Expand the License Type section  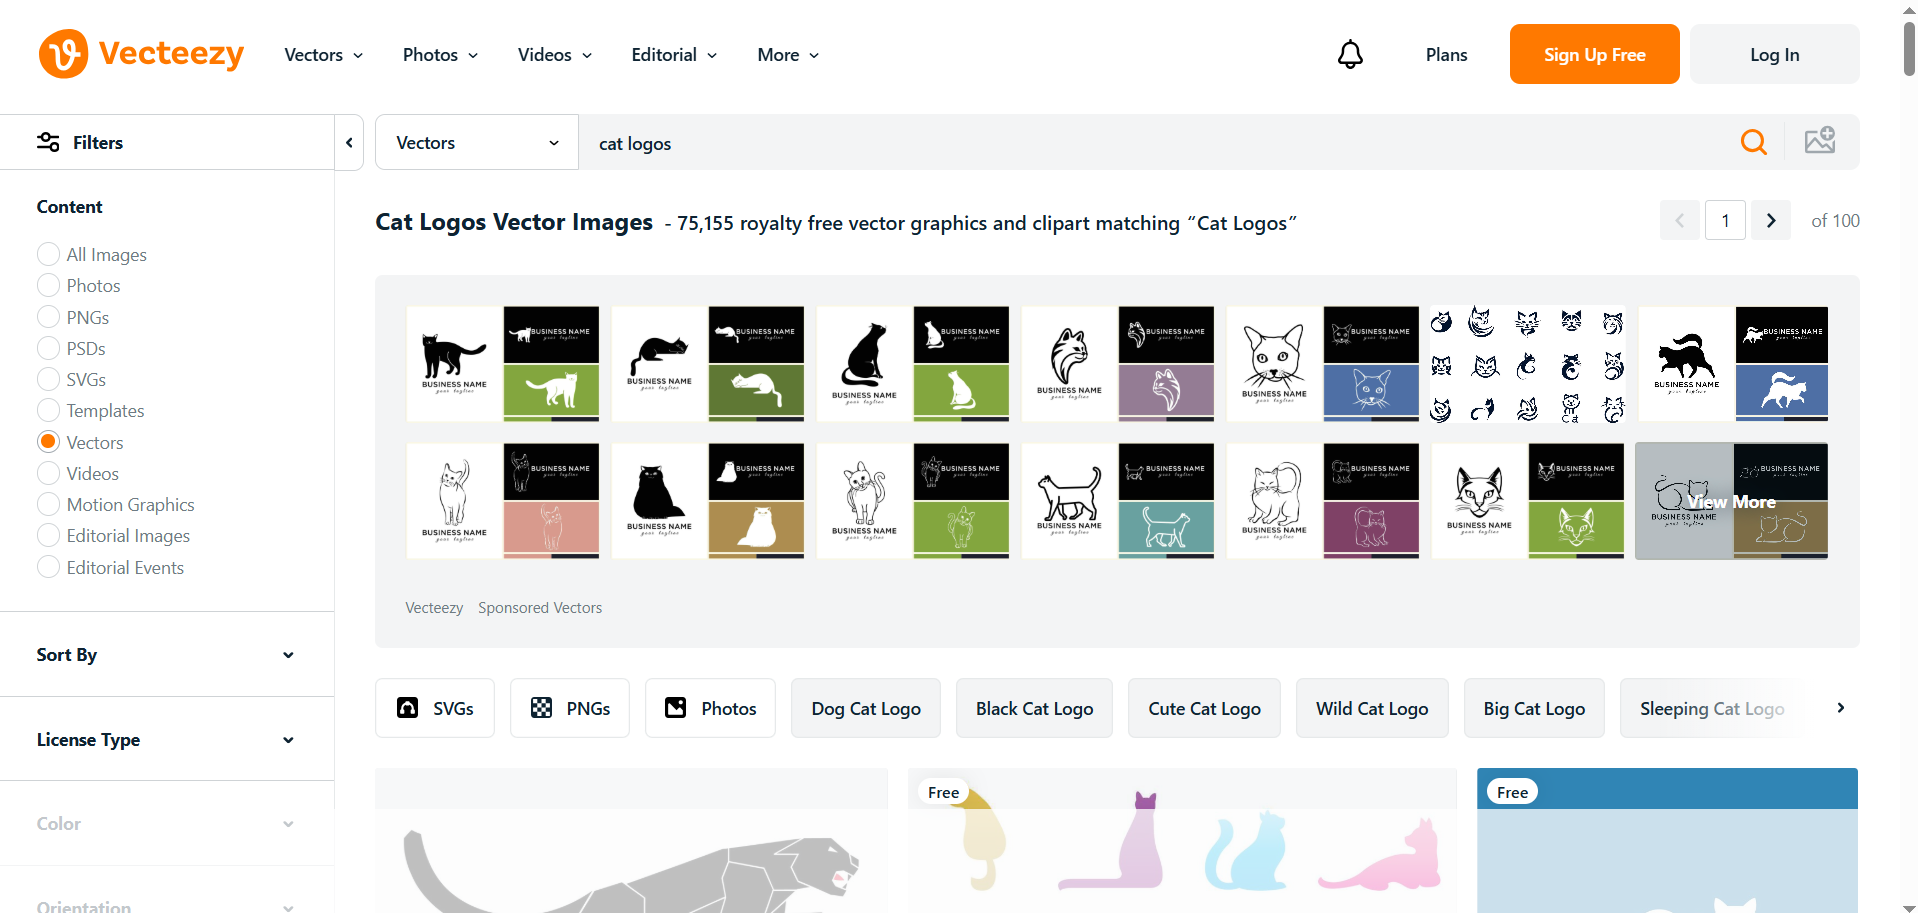(288, 740)
